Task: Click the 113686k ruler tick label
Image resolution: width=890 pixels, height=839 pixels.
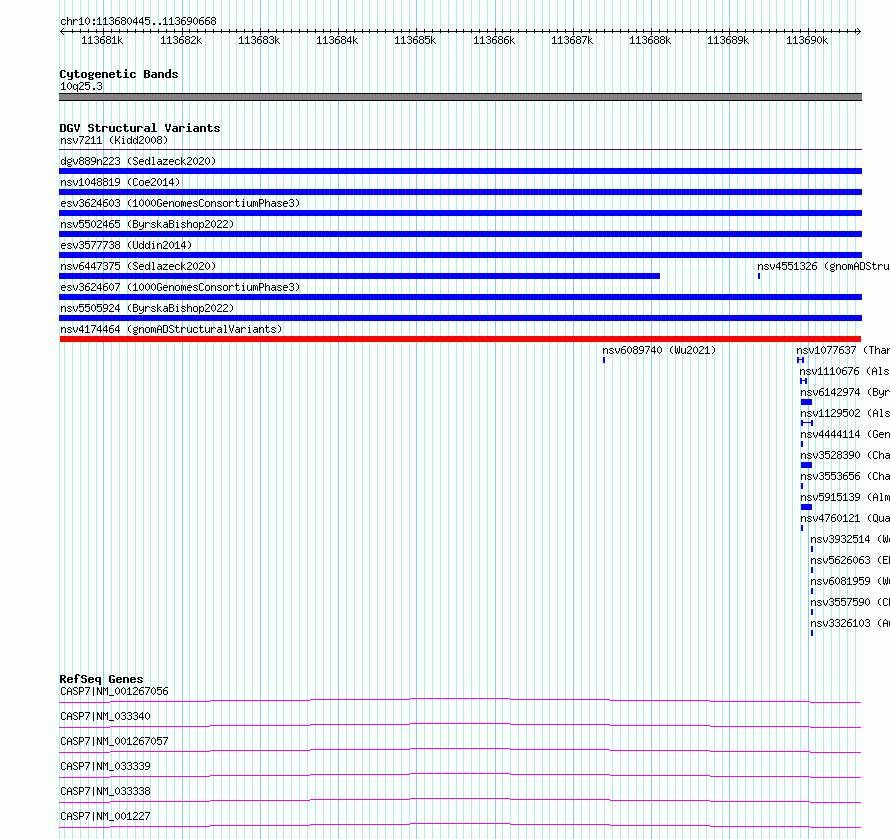Action: pos(494,40)
